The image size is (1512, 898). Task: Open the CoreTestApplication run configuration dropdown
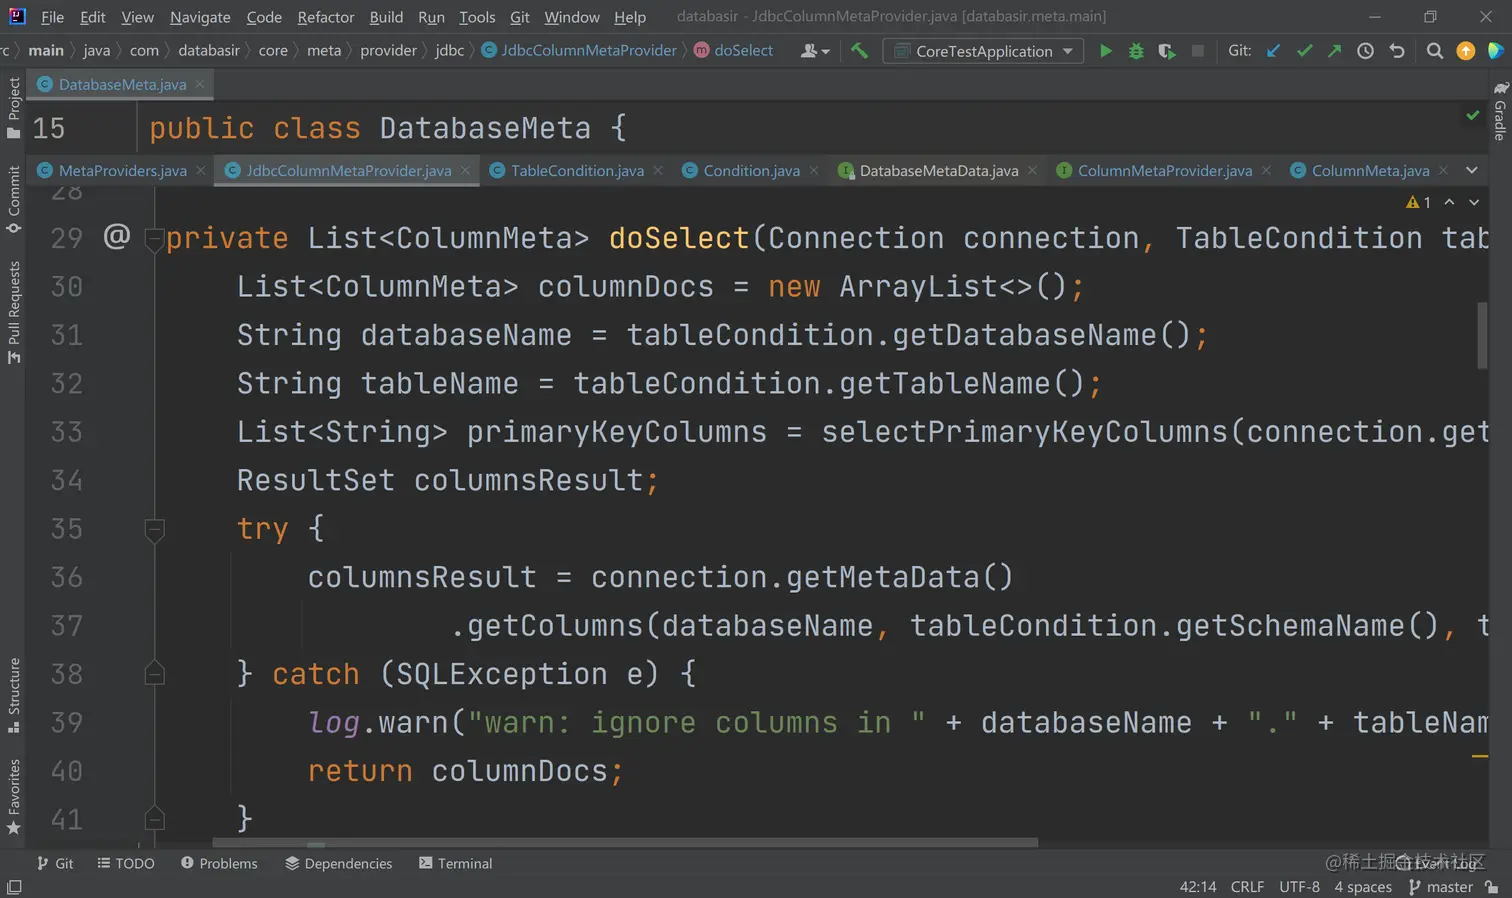coord(983,51)
